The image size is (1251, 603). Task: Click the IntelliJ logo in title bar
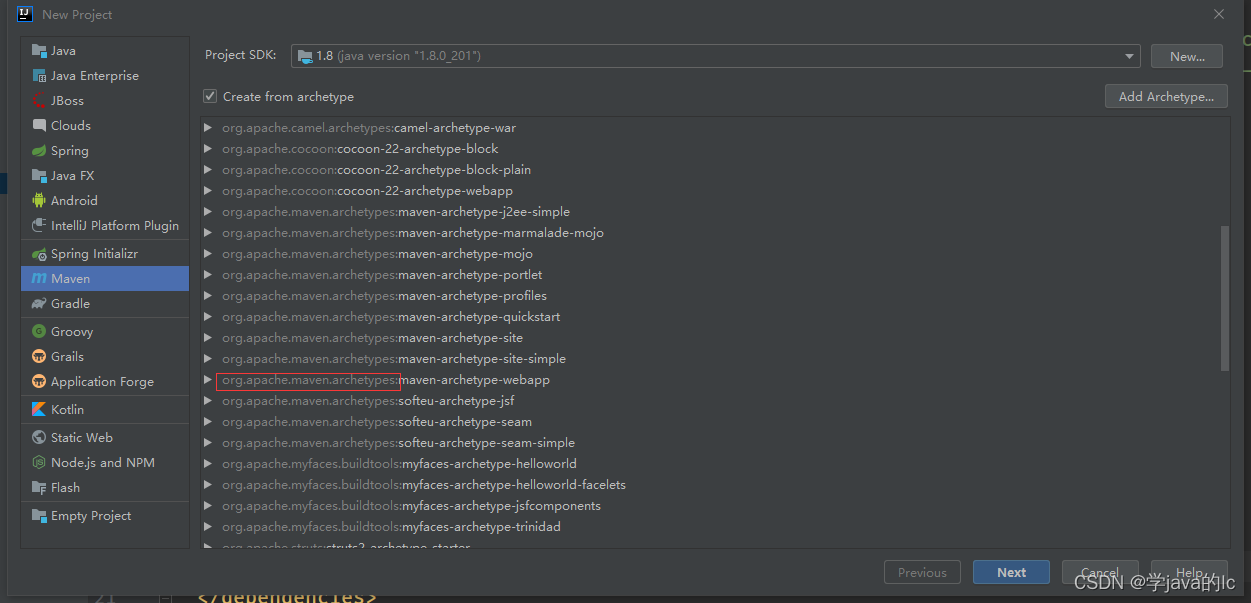click(x=25, y=14)
